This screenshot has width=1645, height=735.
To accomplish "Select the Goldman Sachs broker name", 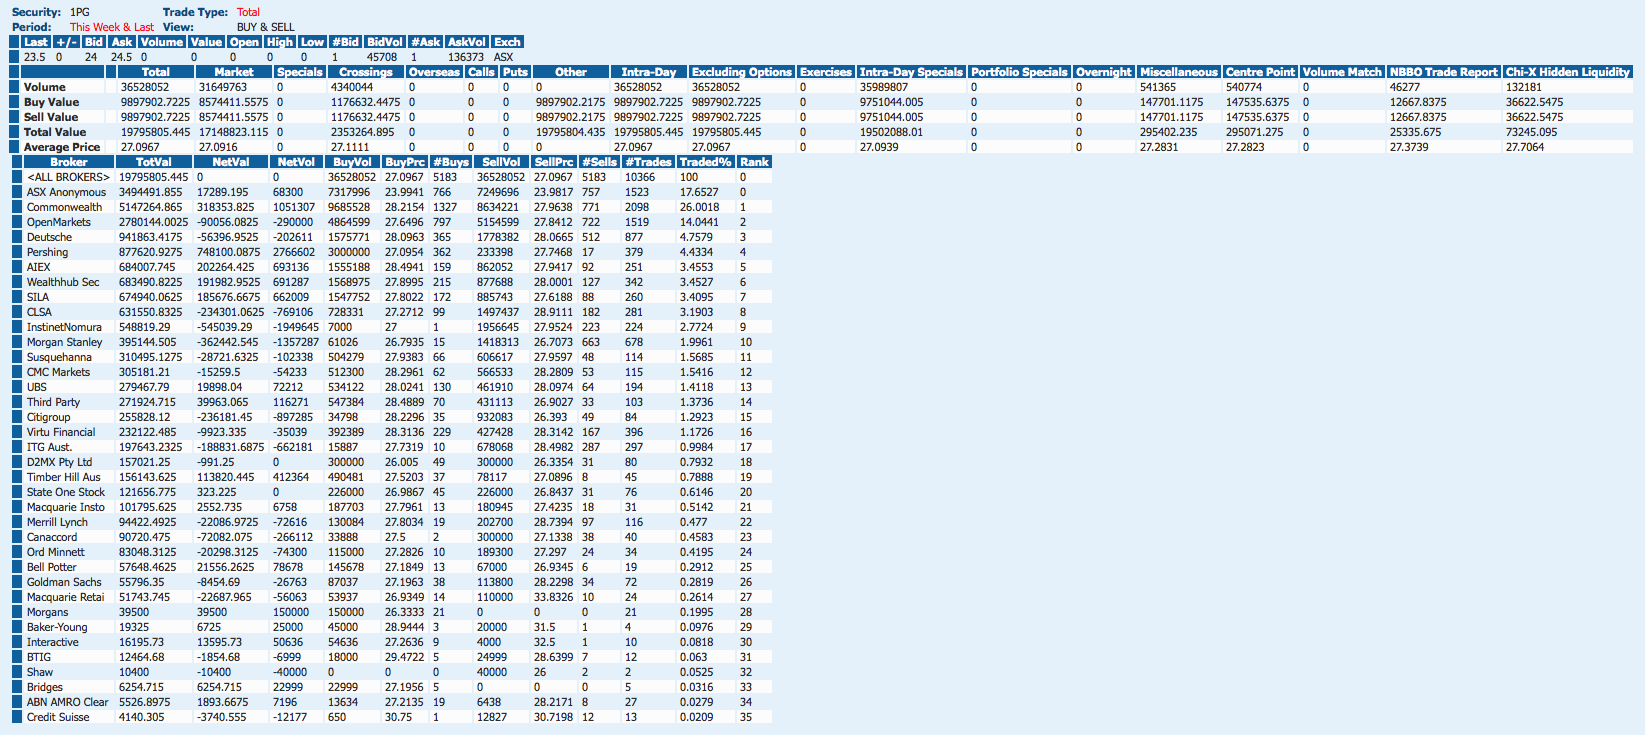I will (64, 582).
